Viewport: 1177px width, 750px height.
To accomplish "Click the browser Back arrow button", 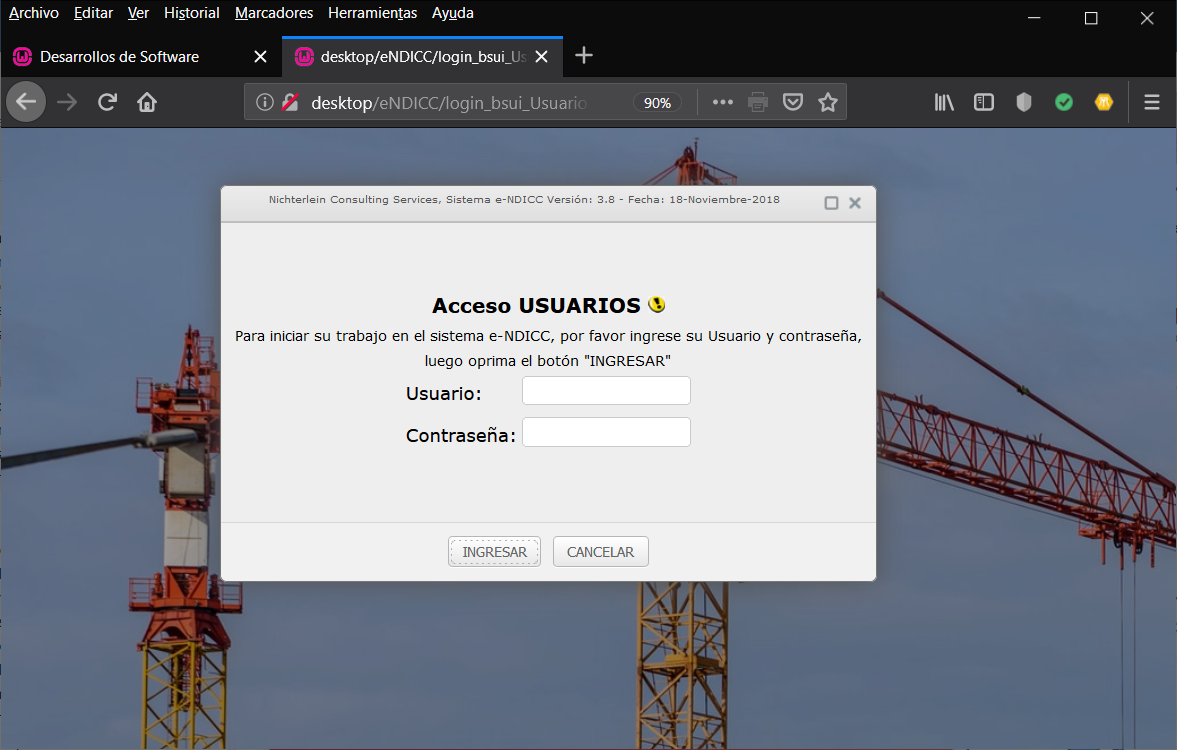I will click(26, 102).
